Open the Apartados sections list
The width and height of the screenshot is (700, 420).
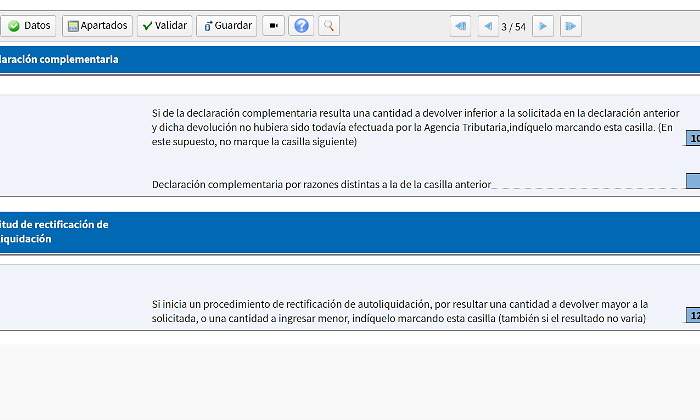click(x=97, y=26)
